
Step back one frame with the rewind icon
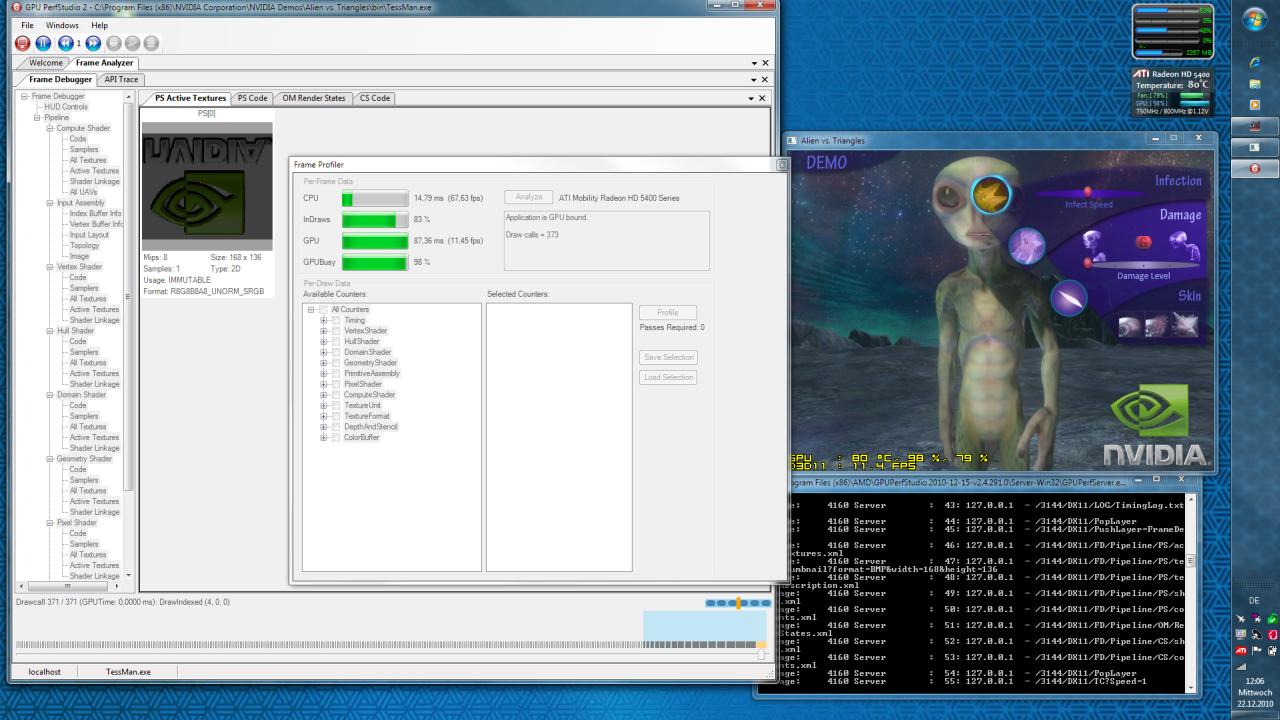65,43
